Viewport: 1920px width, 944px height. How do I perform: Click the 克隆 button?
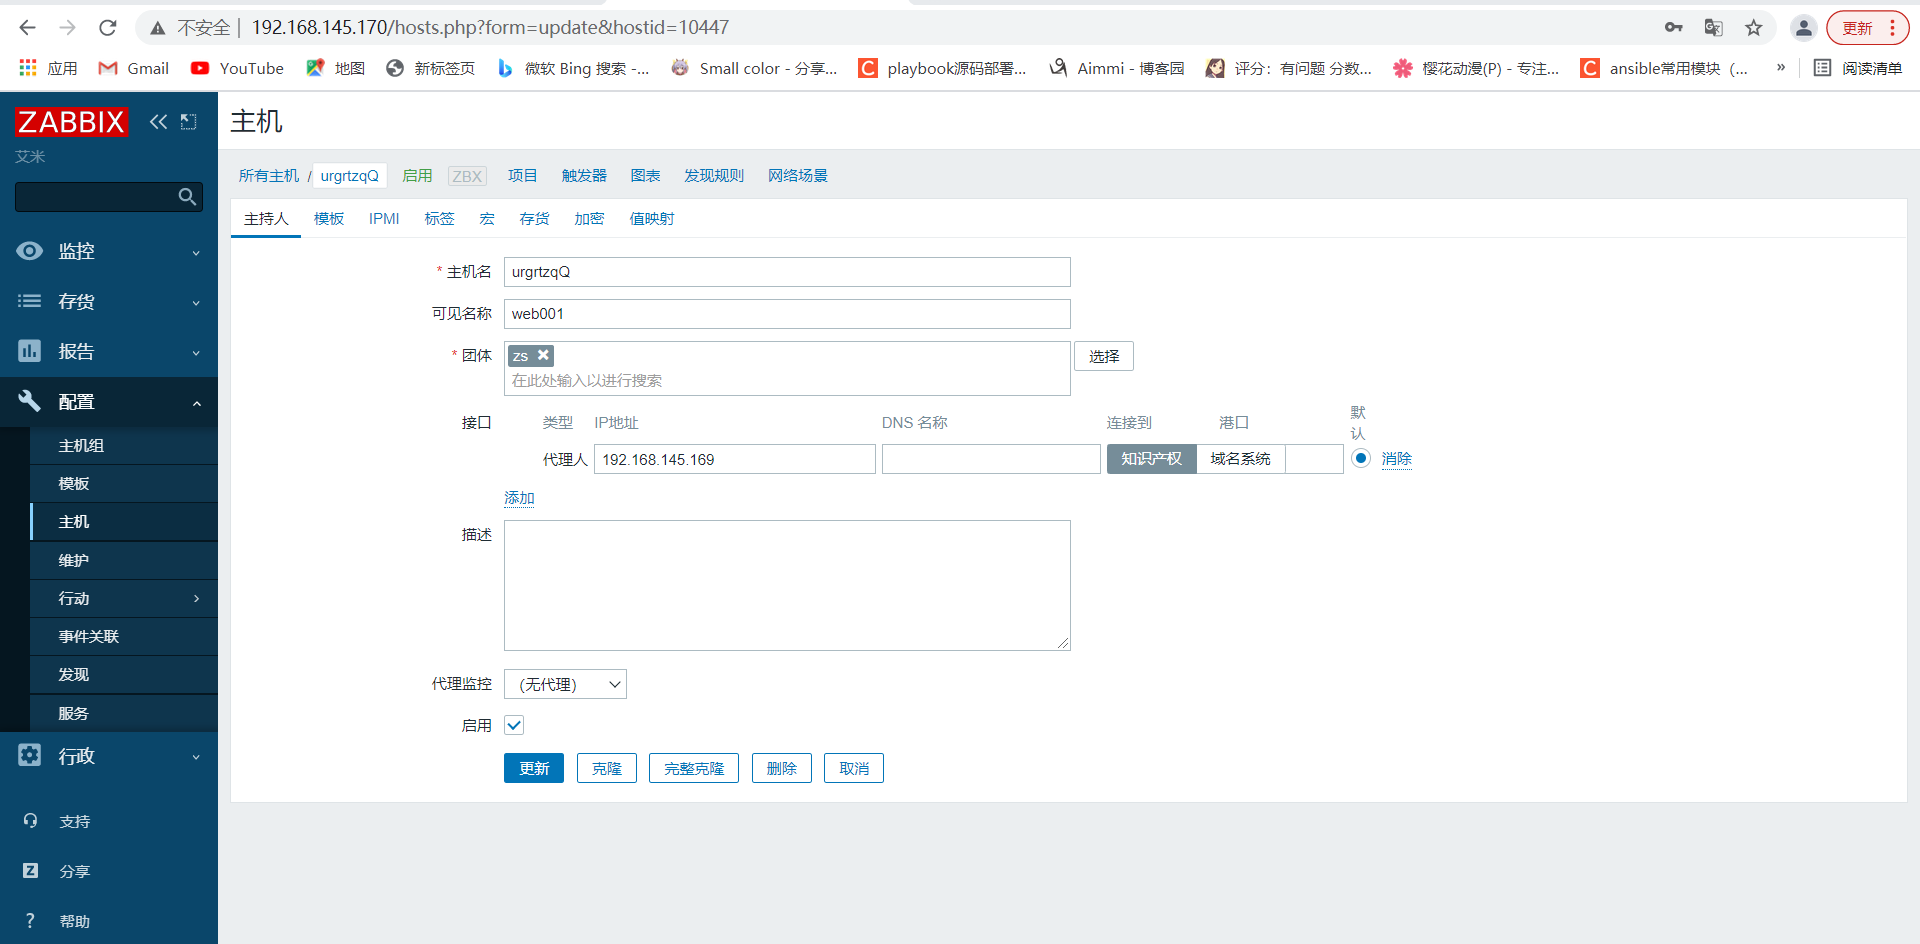(x=607, y=768)
